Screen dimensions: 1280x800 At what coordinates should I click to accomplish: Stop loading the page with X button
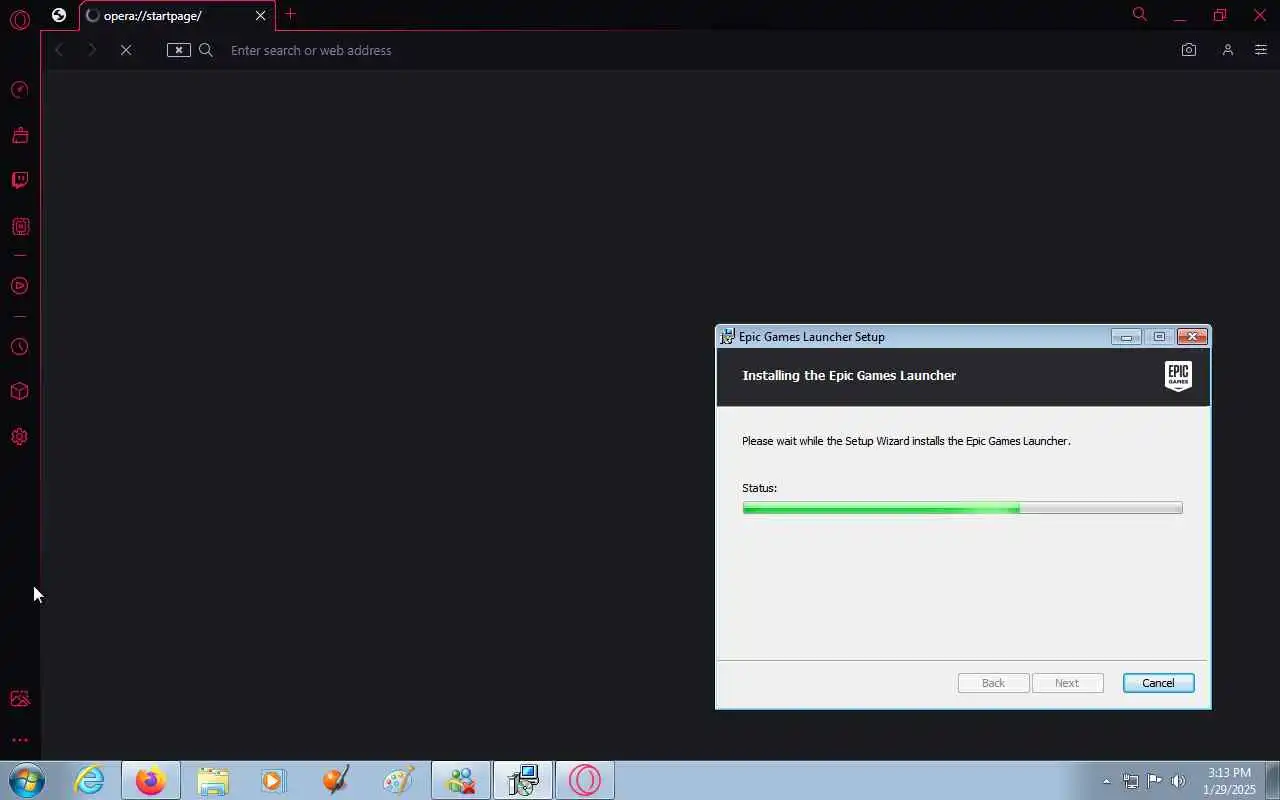point(126,50)
